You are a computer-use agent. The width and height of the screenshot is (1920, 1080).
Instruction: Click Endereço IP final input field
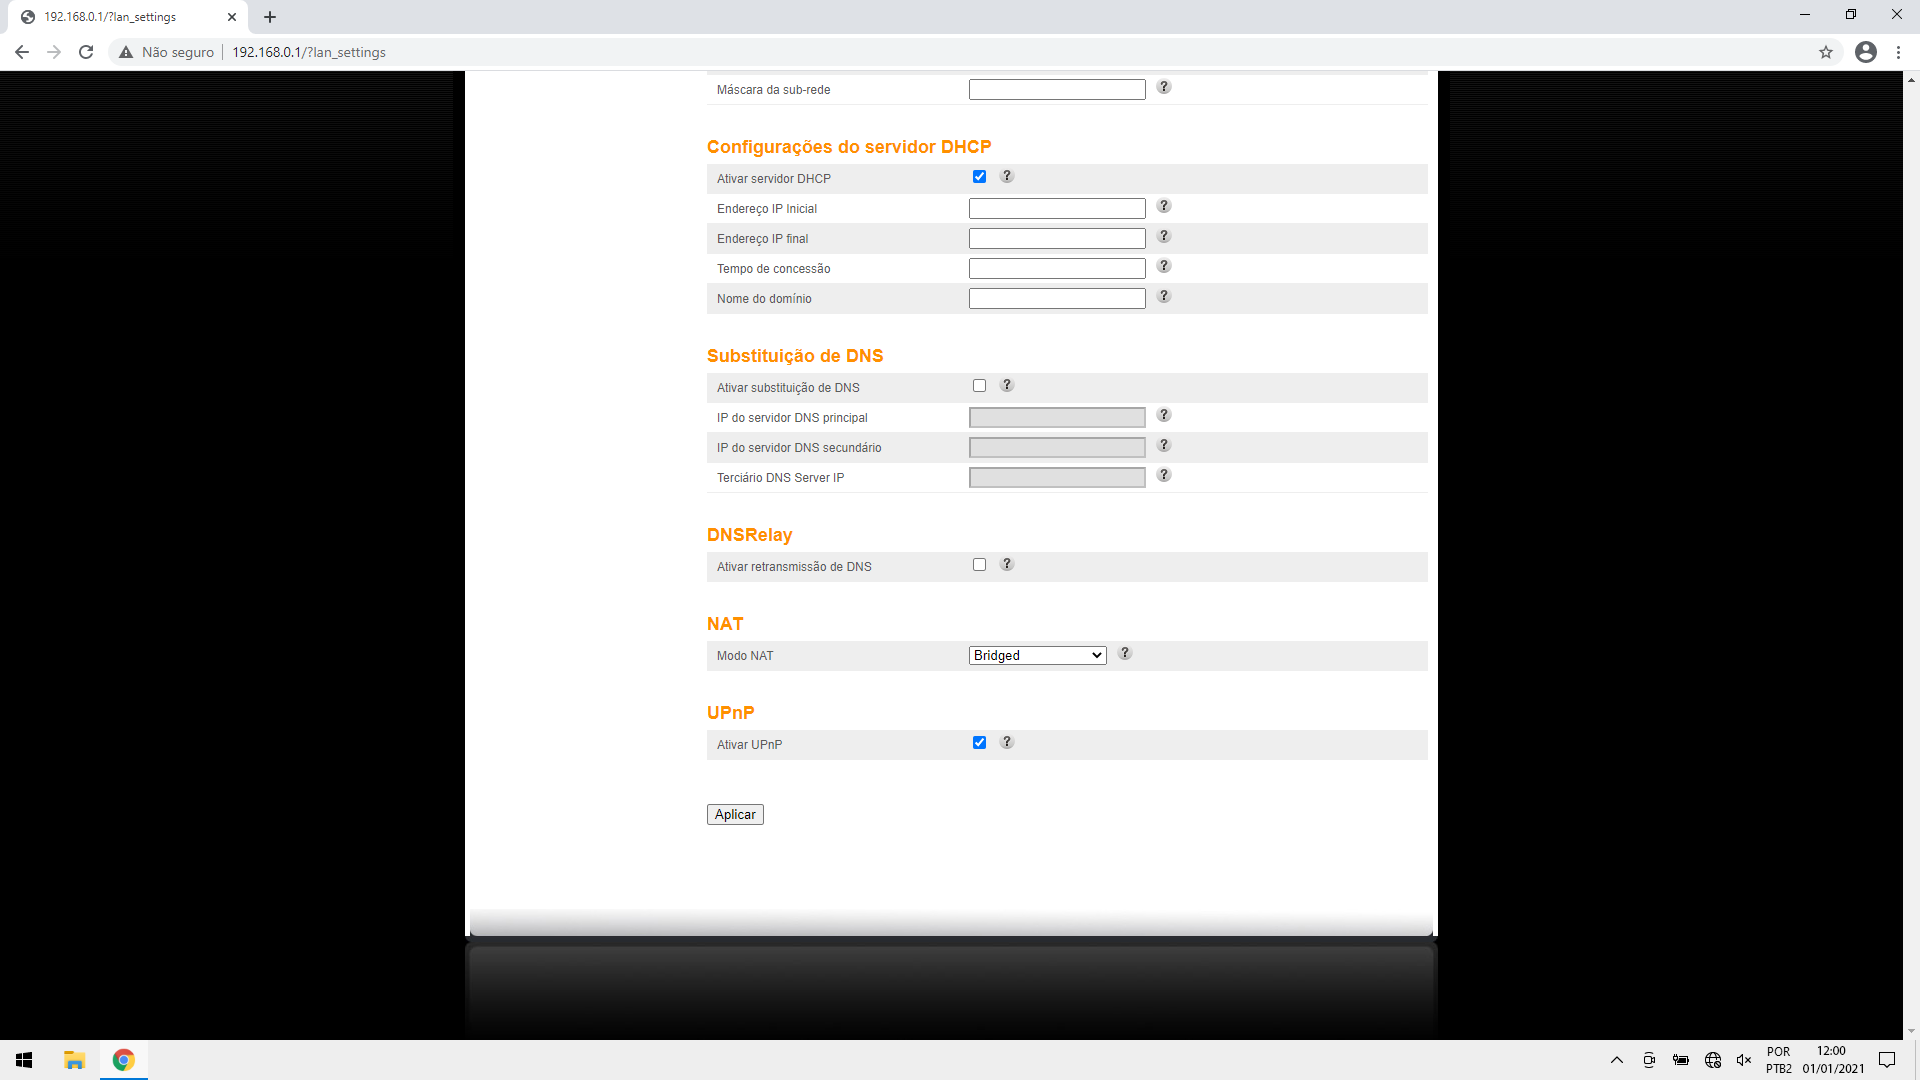pos(1057,238)
